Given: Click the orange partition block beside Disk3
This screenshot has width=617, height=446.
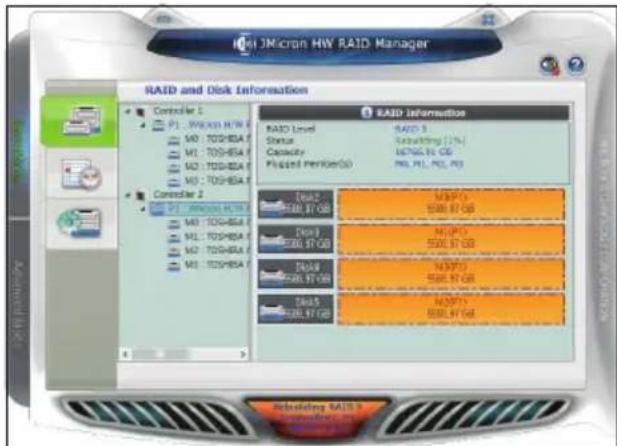Looking at the screenshot, I should coord(451,239).
